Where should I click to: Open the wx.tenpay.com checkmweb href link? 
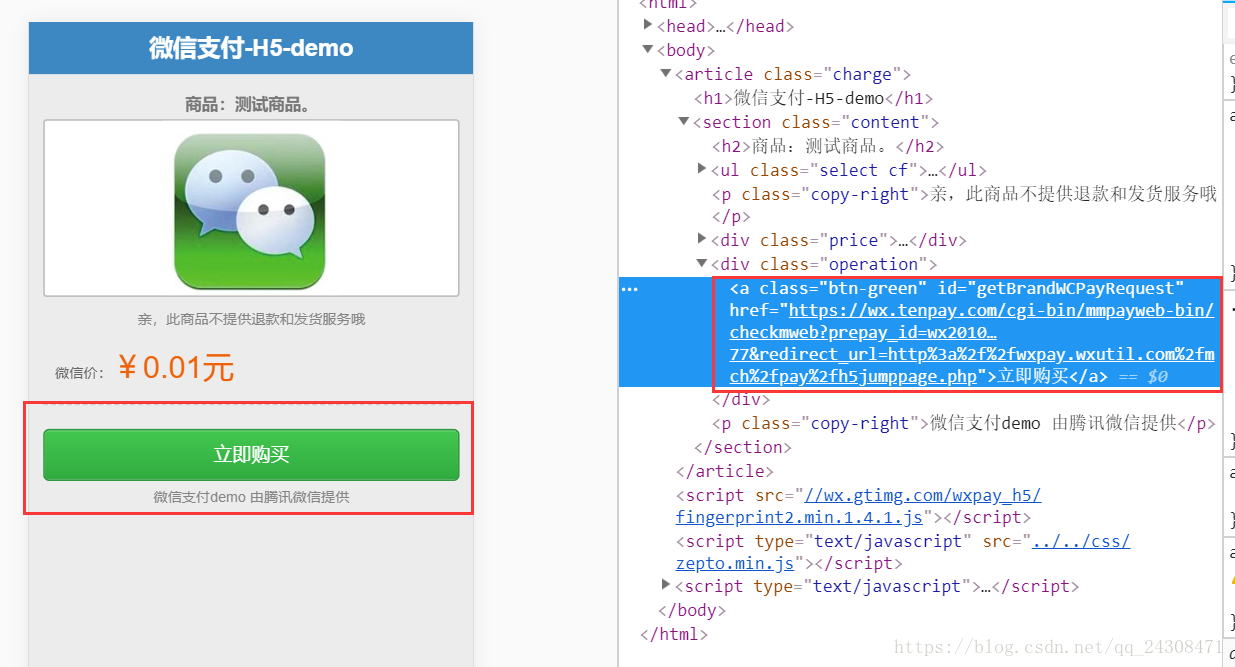point(971,343)
